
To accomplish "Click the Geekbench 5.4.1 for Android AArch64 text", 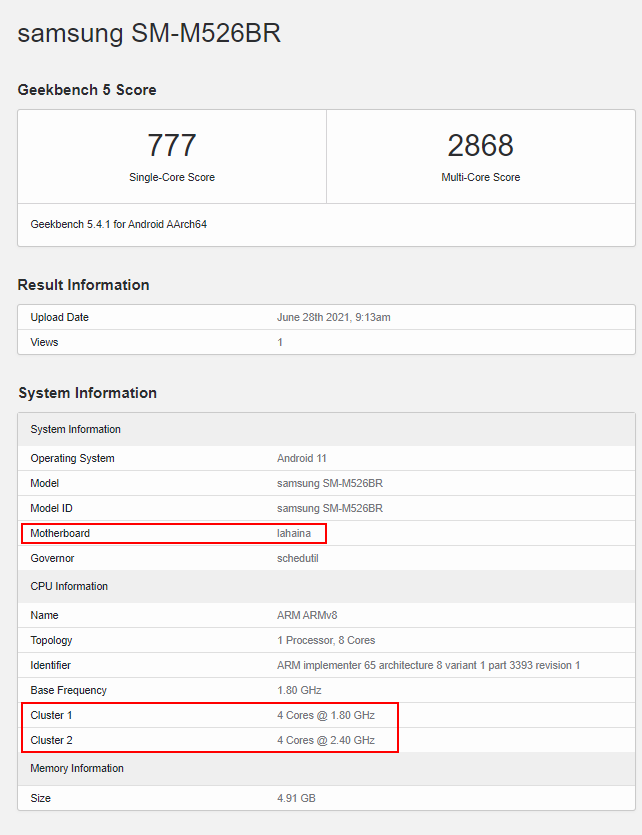I will click(x=119, y=224).
